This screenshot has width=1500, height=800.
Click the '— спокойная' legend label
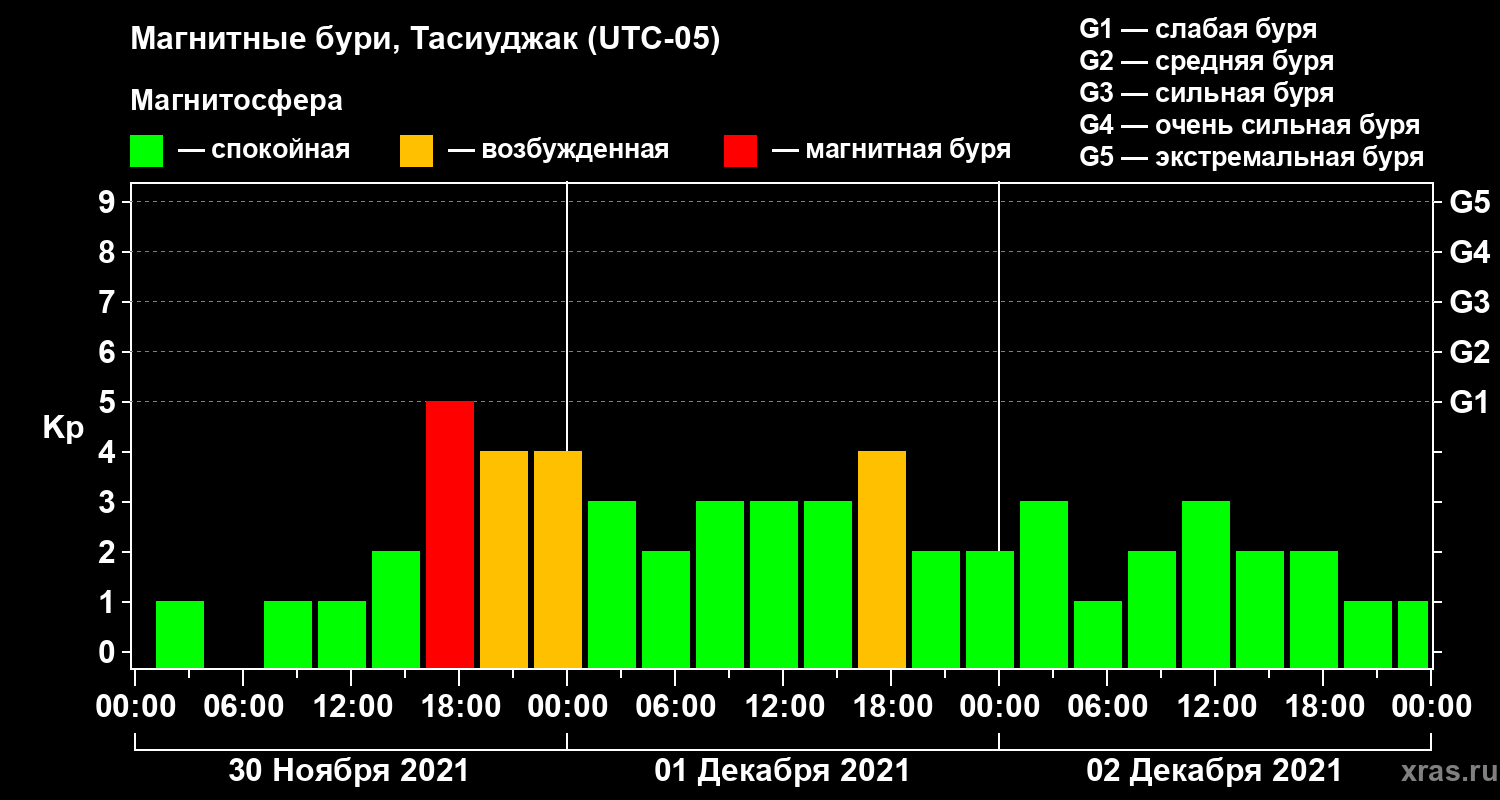coord(264,151)
